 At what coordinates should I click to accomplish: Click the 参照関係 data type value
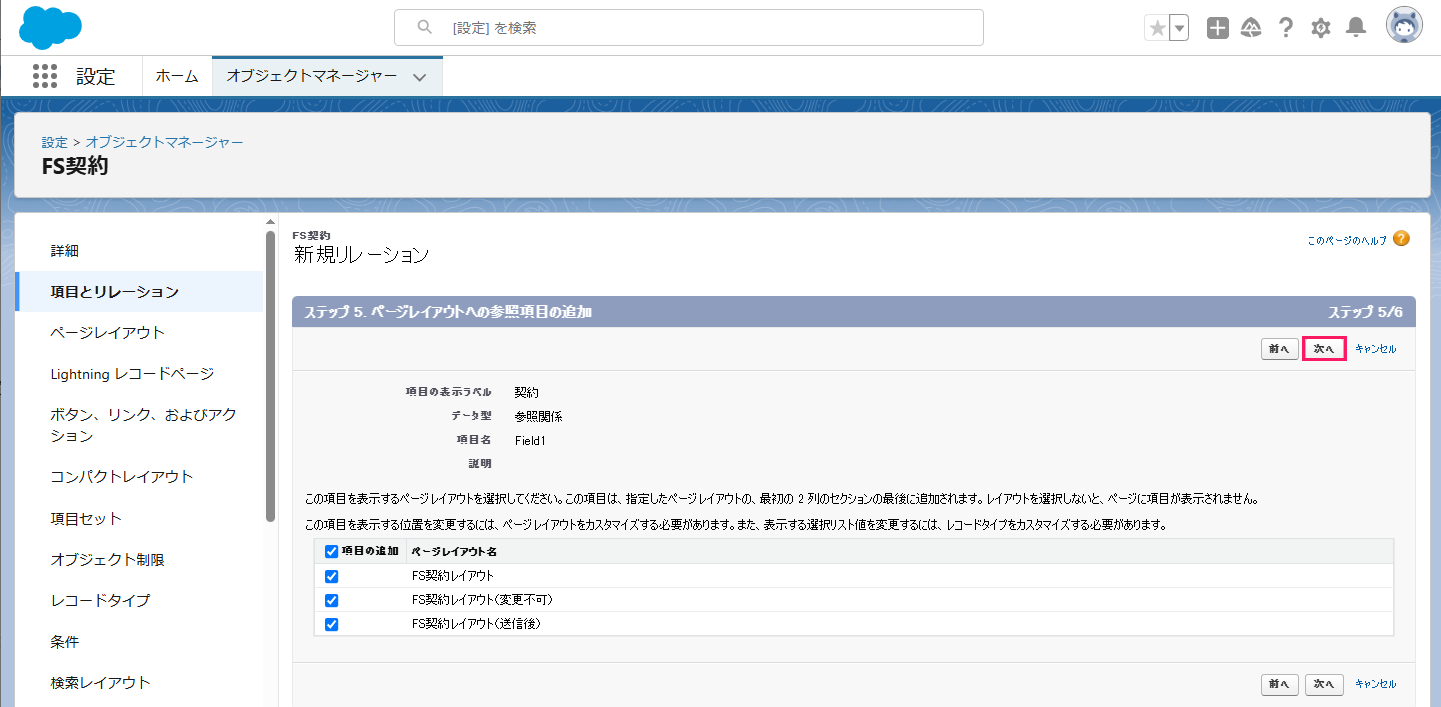click(x=538, y=416)
